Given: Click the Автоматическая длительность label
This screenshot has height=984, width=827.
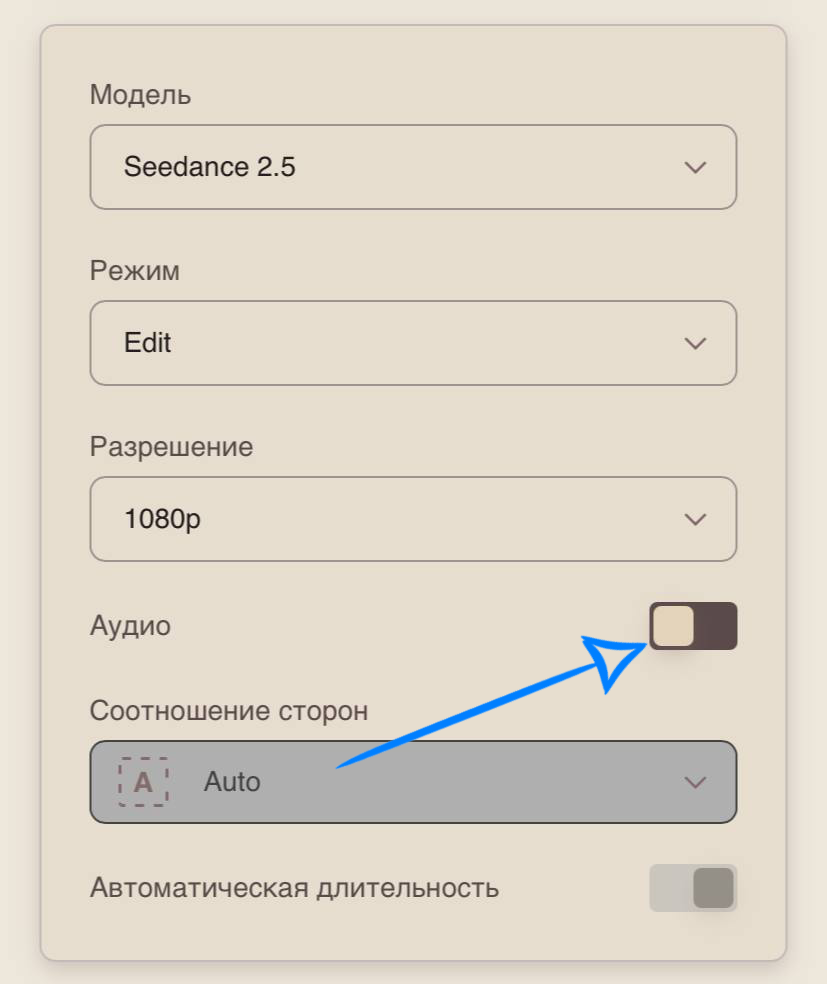Looking at the screenshot, I should (294, 889).
